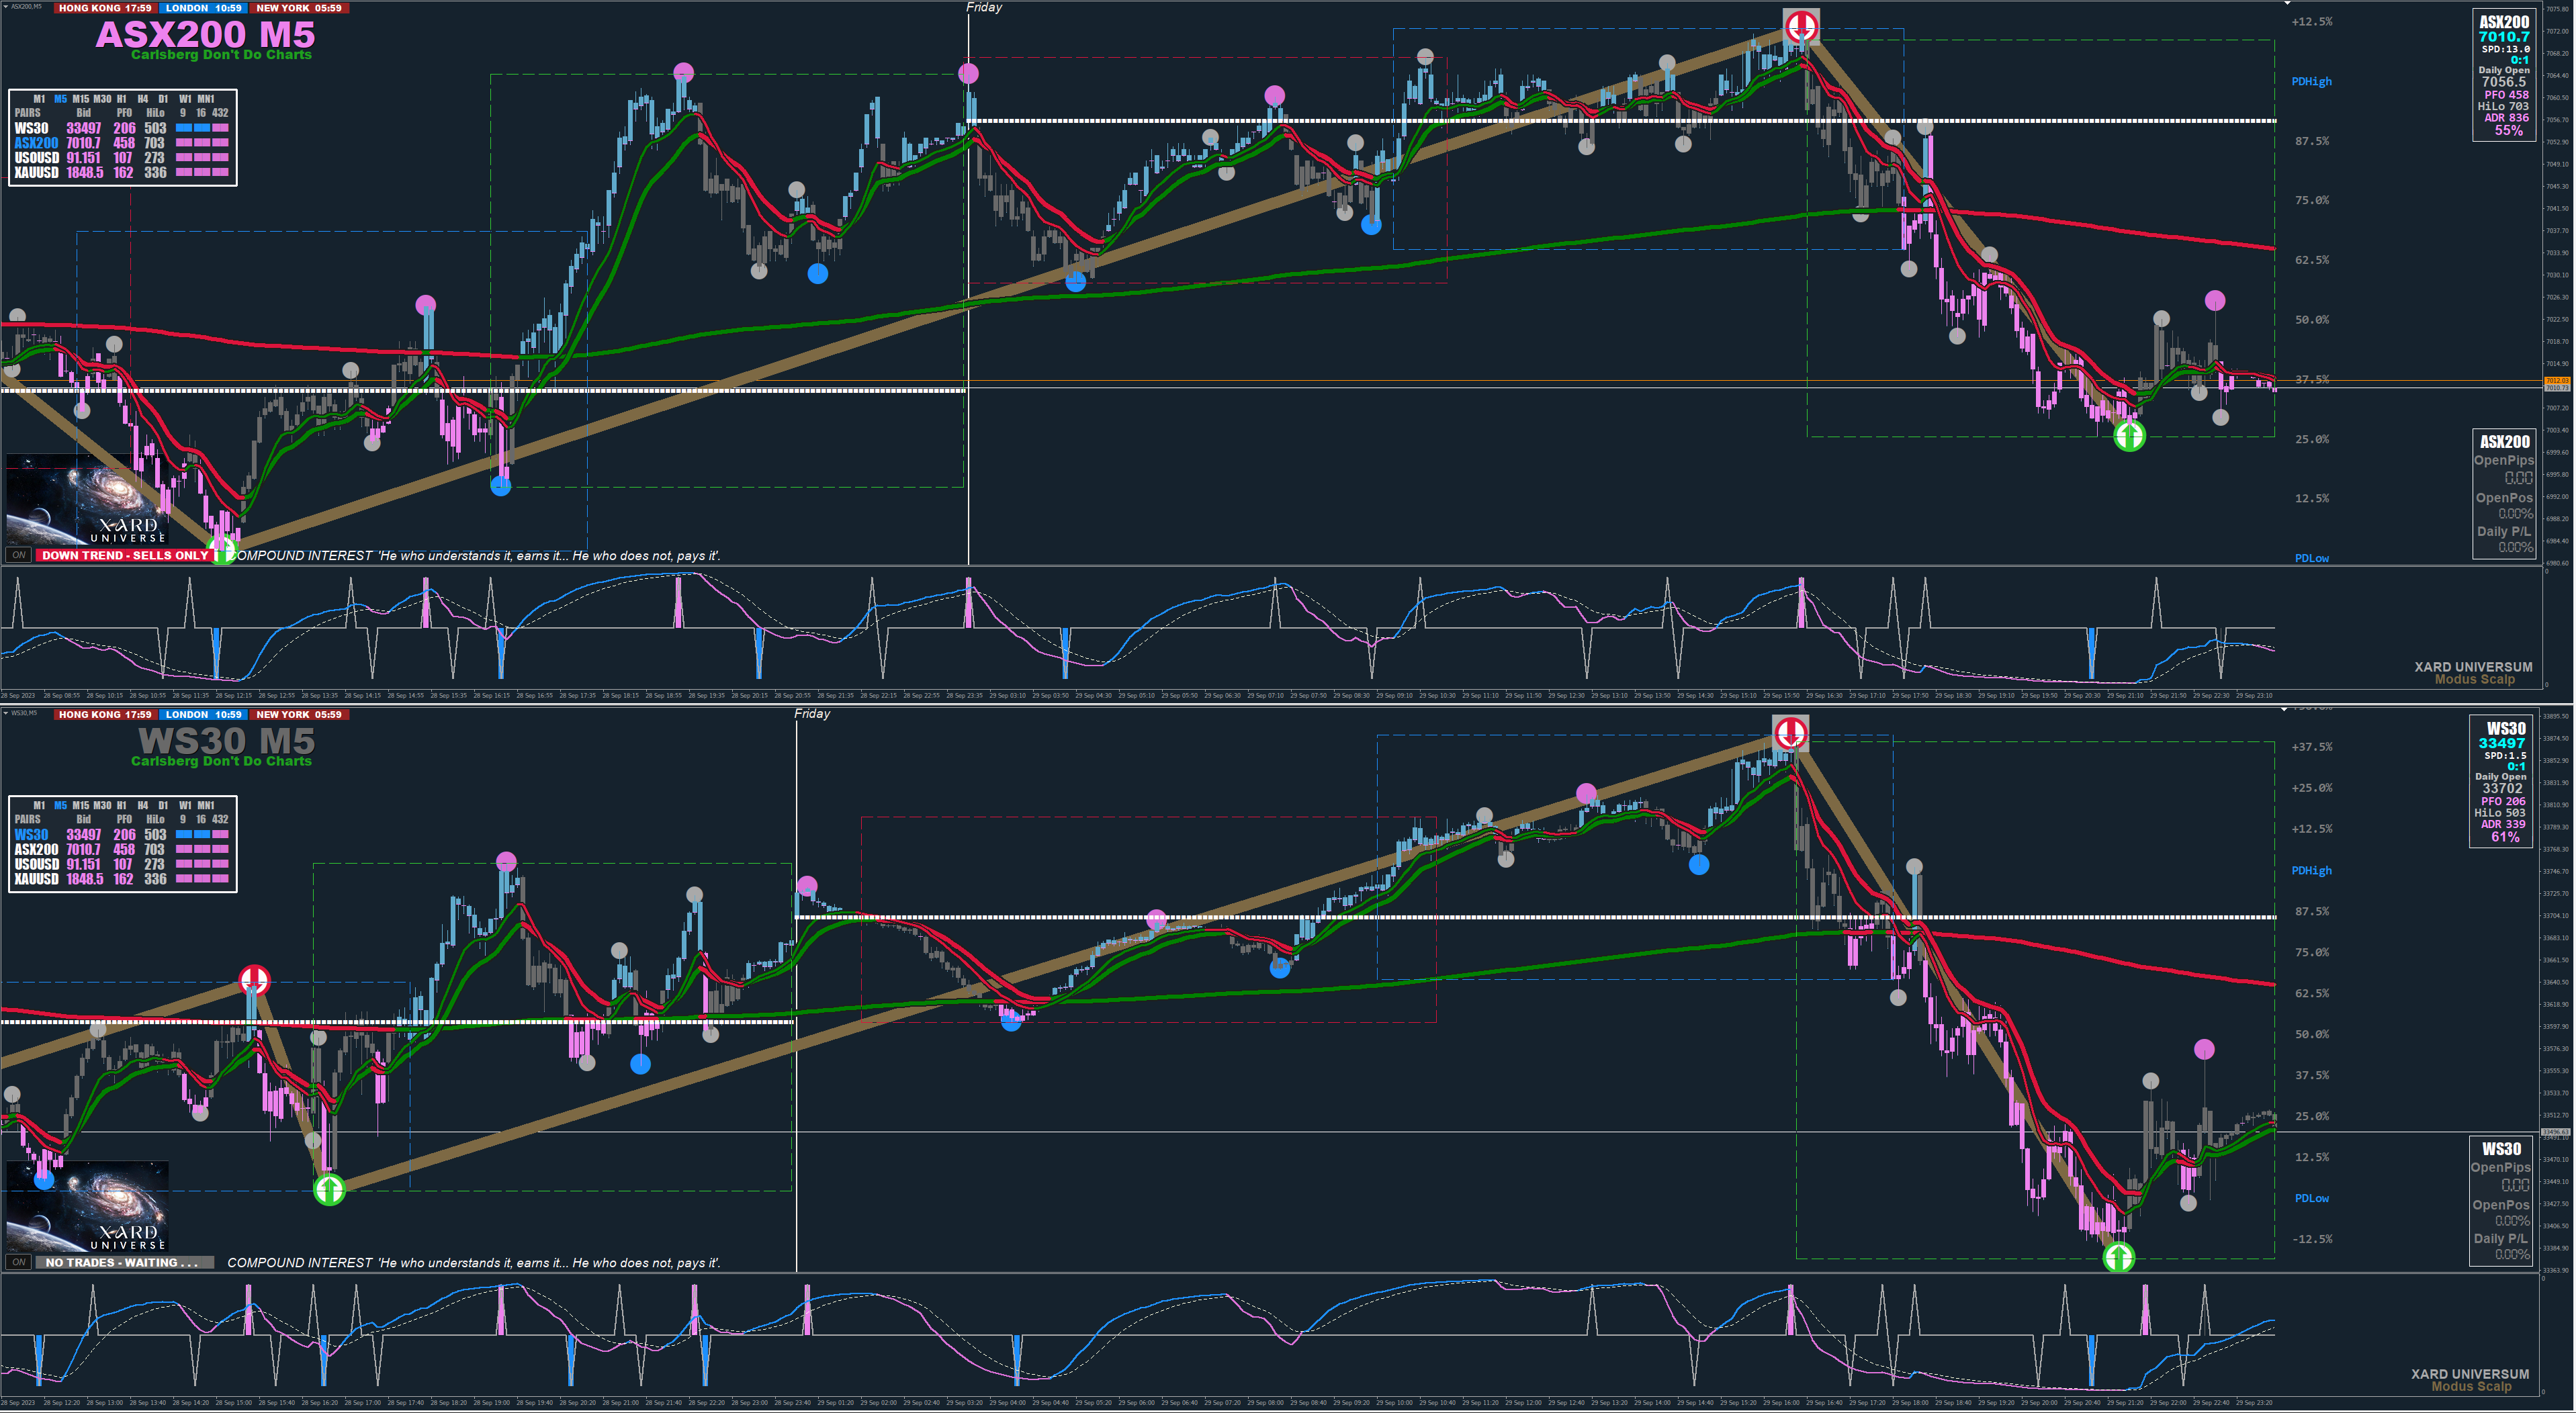Click the PDLow label on WS30 chart
The width and height of the screenshot is (2576, 1413).
click(x=2311, y=1198)
